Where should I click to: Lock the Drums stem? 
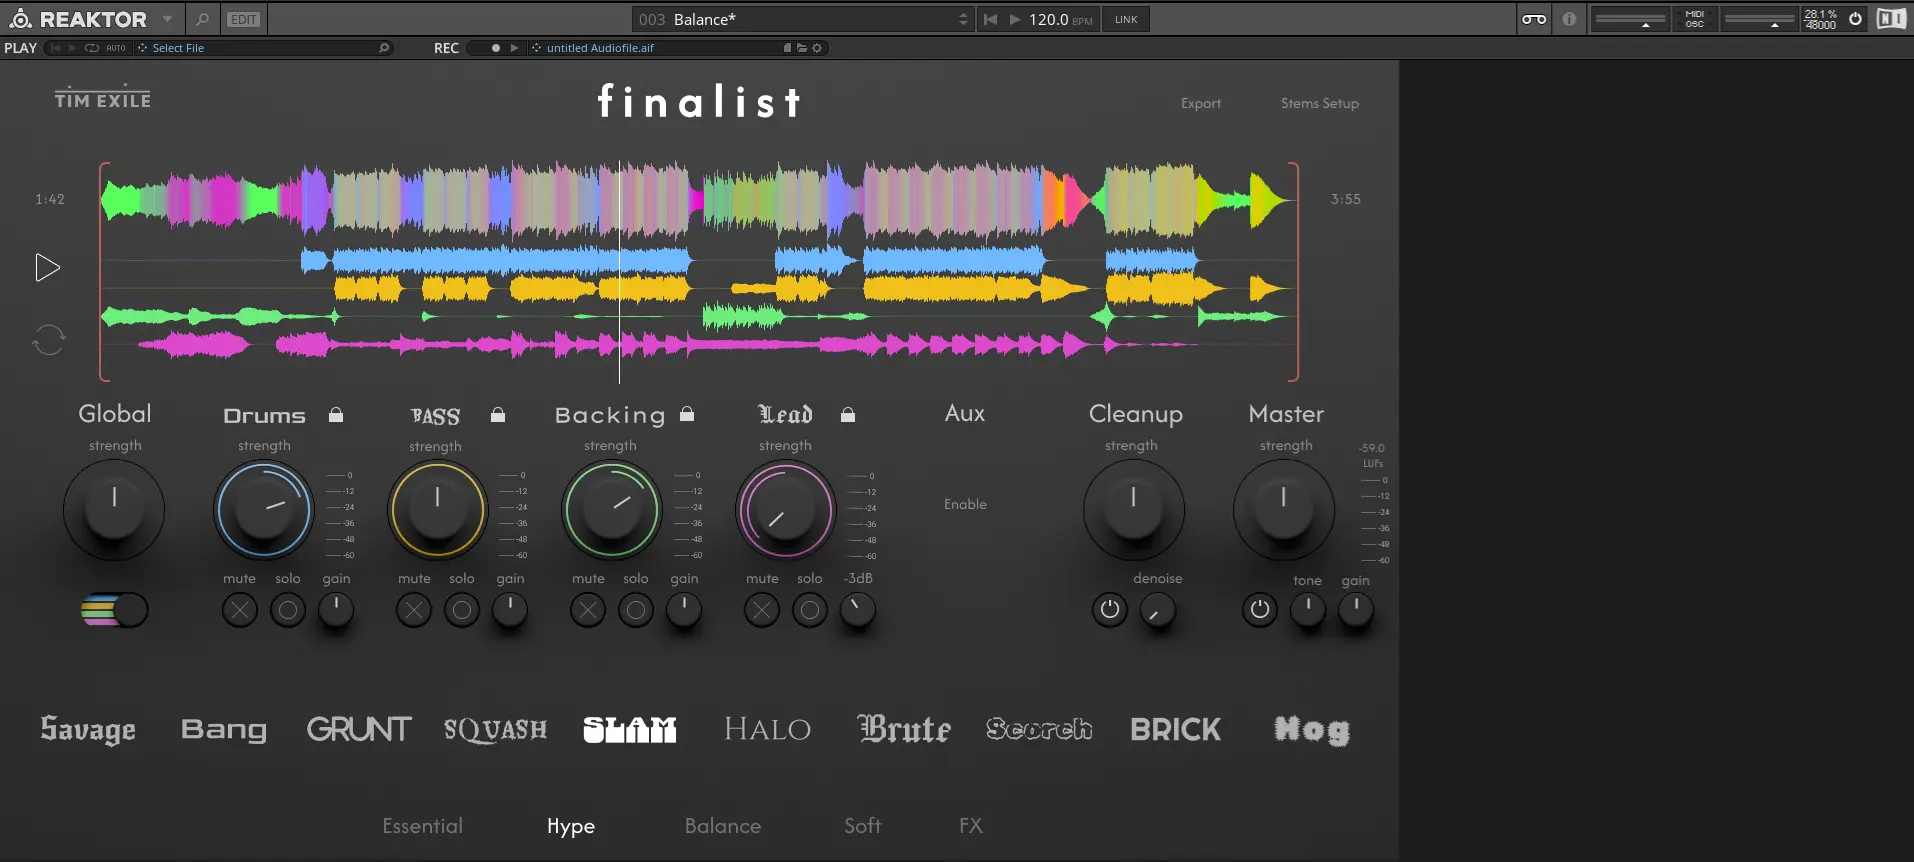pyautogui.click(x=336, y=414)
